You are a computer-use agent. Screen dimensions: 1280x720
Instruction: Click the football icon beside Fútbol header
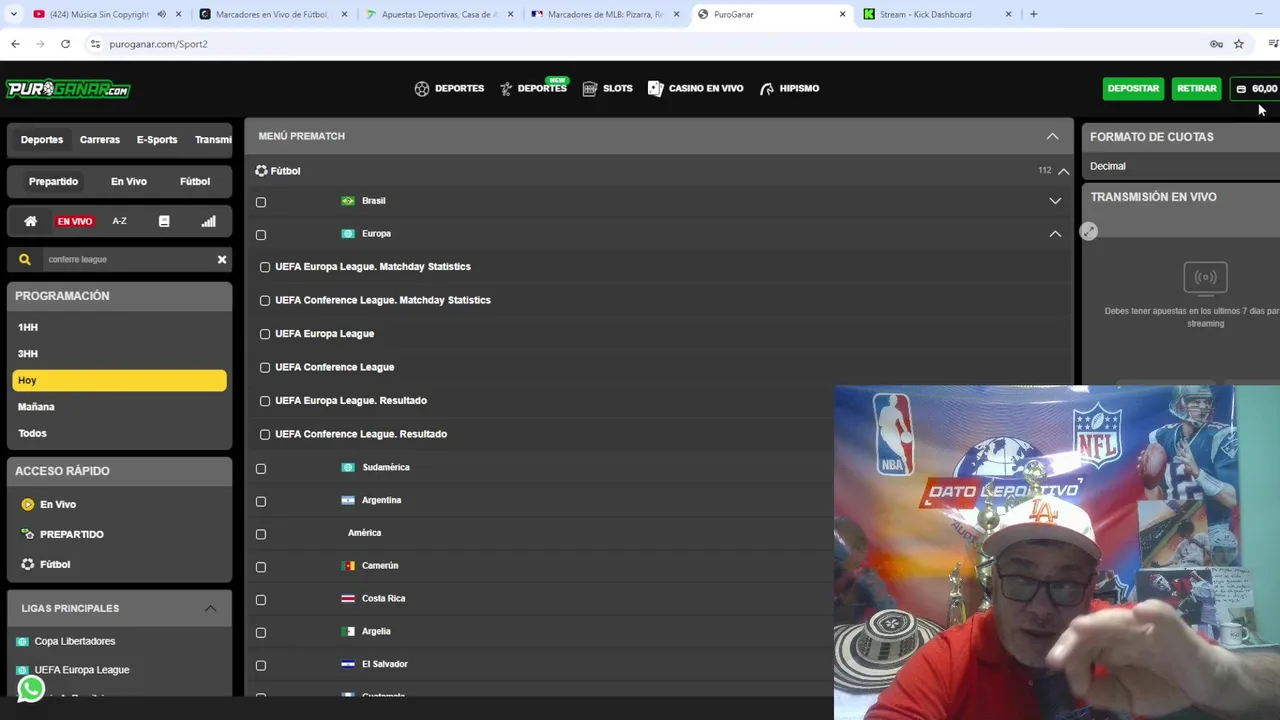261,171
